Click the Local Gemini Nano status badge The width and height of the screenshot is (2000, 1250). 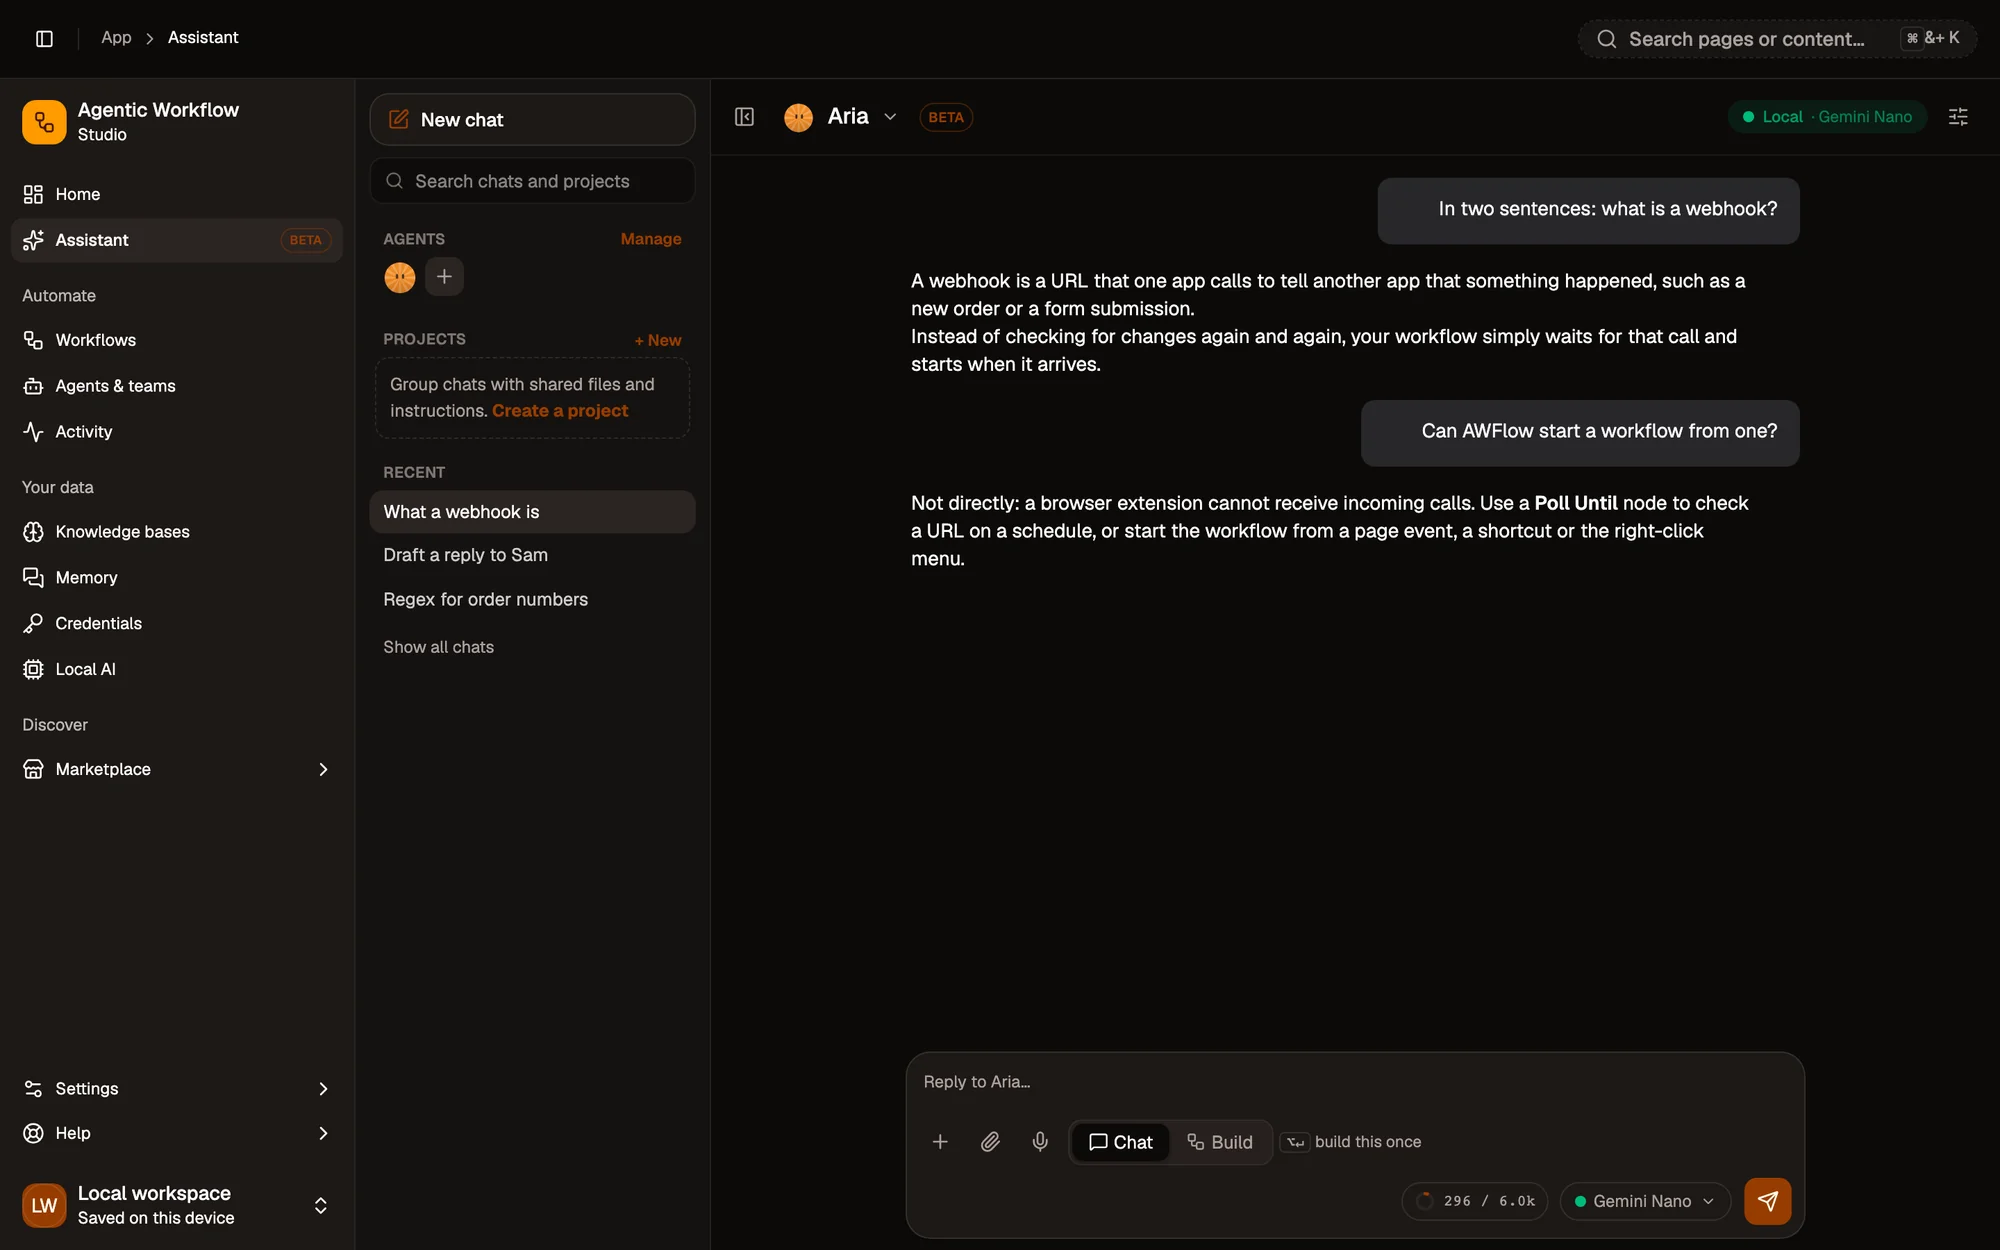[1827, 117]
